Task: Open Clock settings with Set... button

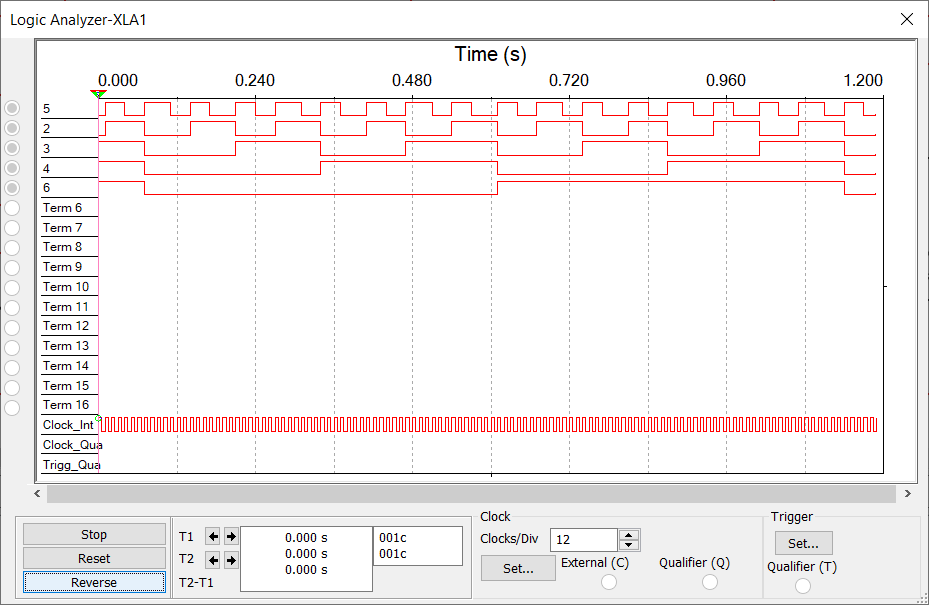Action: click(518, 568)
